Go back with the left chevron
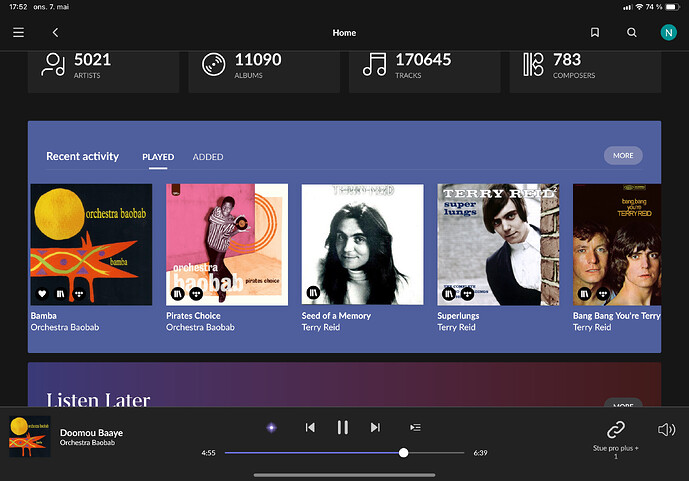 pos(55,33)
